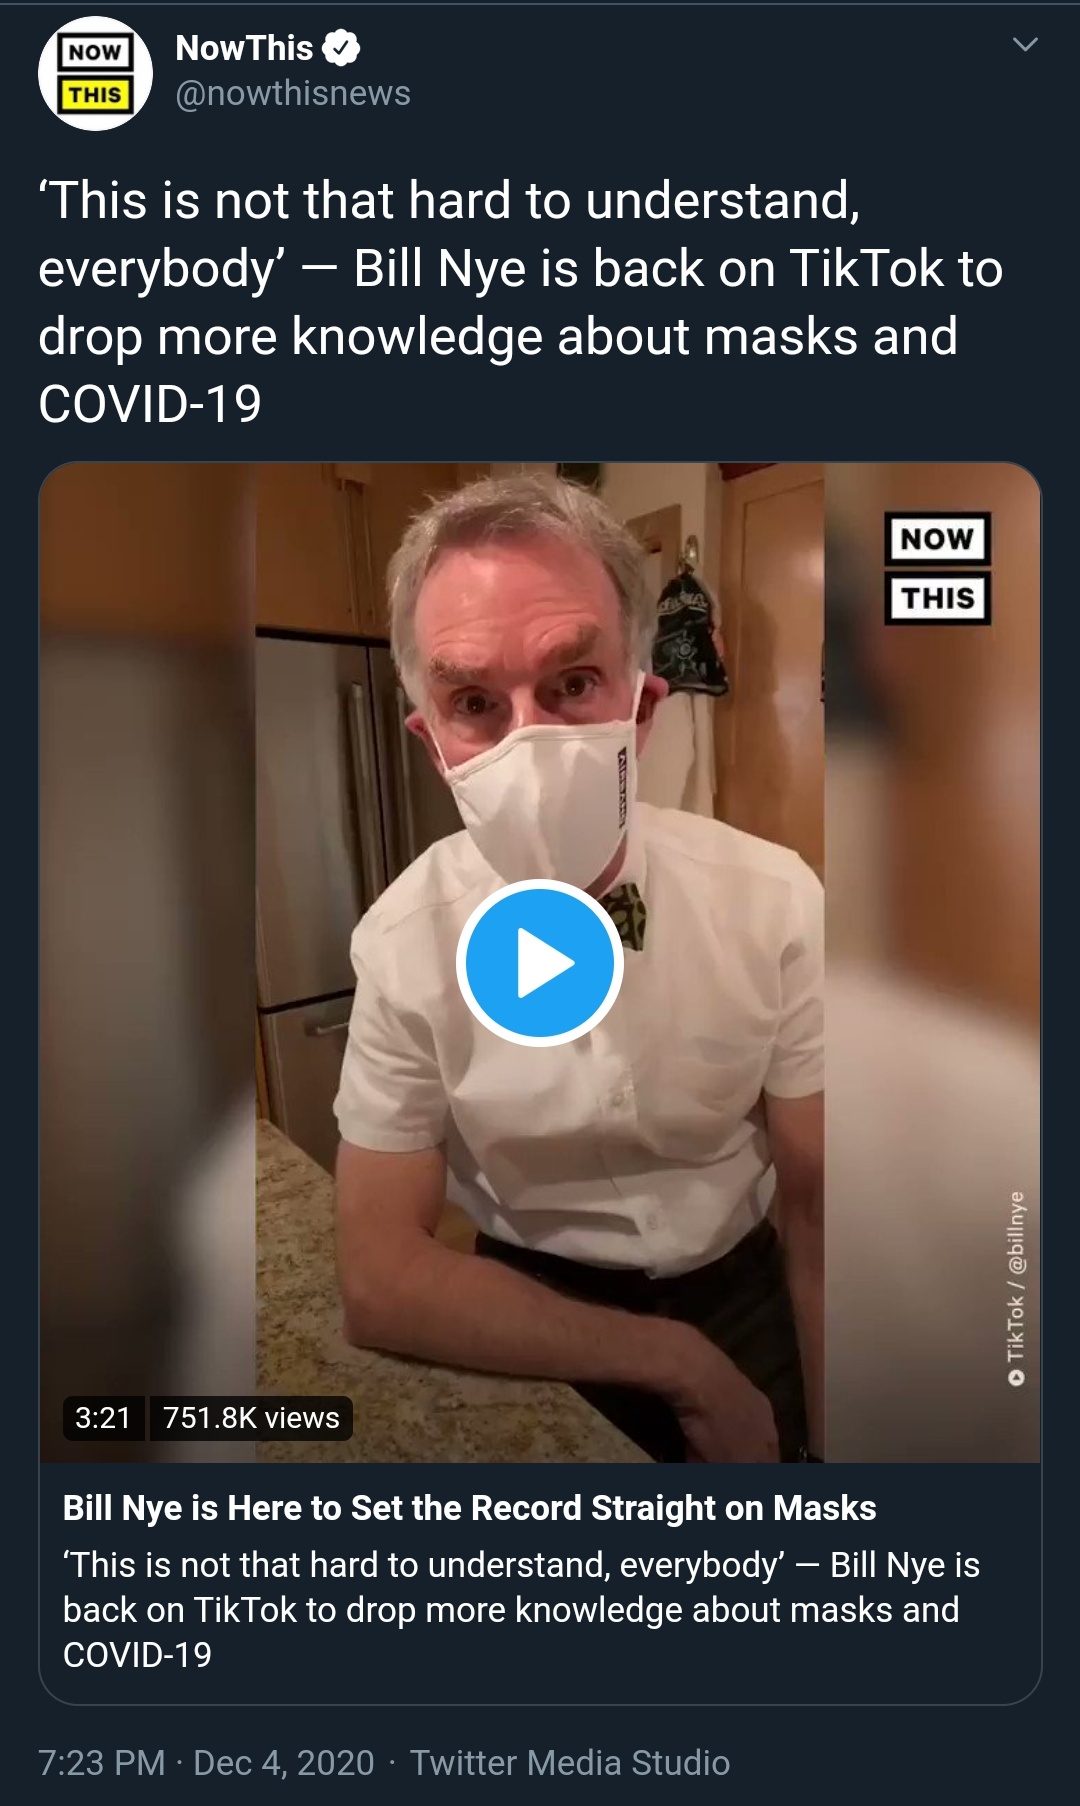Select the tweet text about Bill Nye
Viewport: 1080px width, 1806px height.
tap(520, 302)
